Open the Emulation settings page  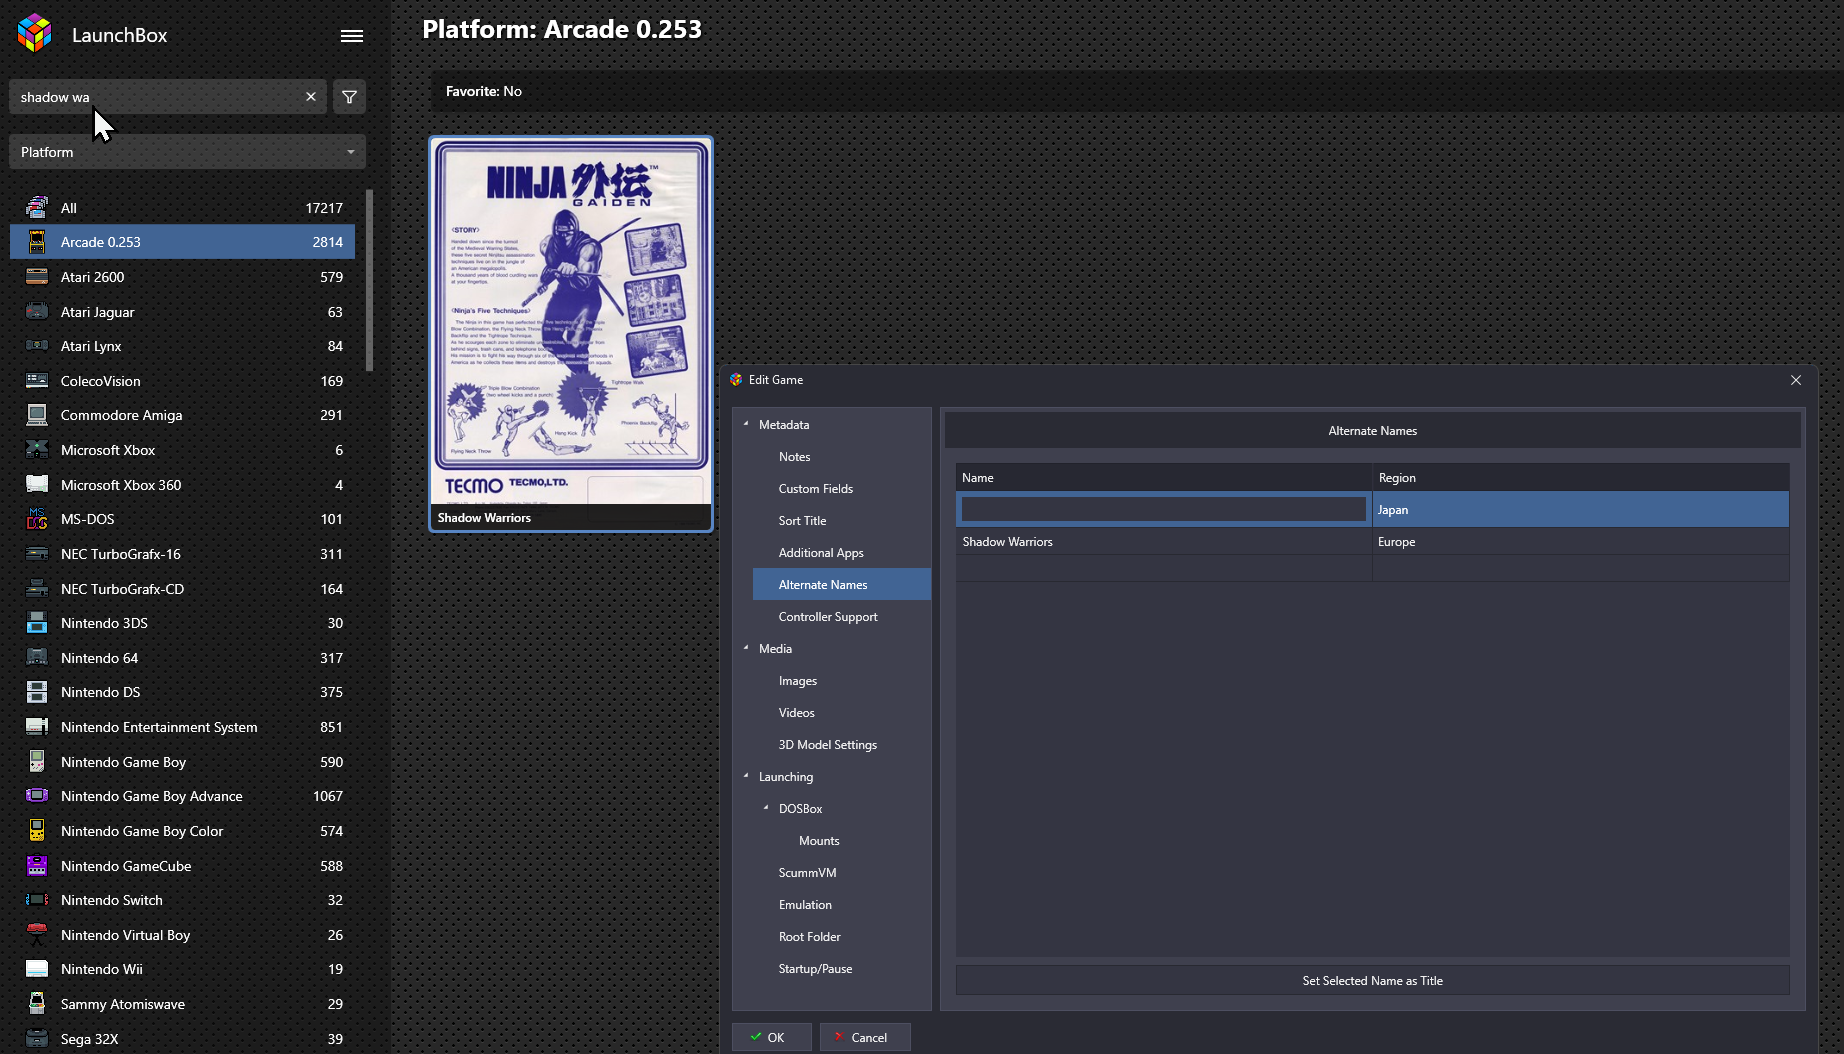(x=805, y=905)
